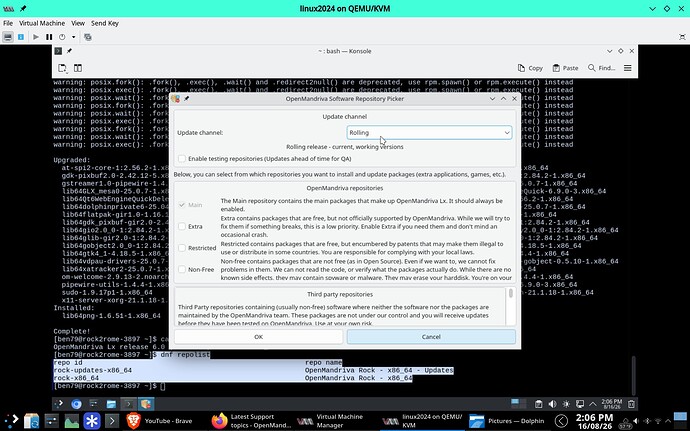The image size is (690, 431).
Task: Open the shutdown options dropdown arrow
Action: 73,37
